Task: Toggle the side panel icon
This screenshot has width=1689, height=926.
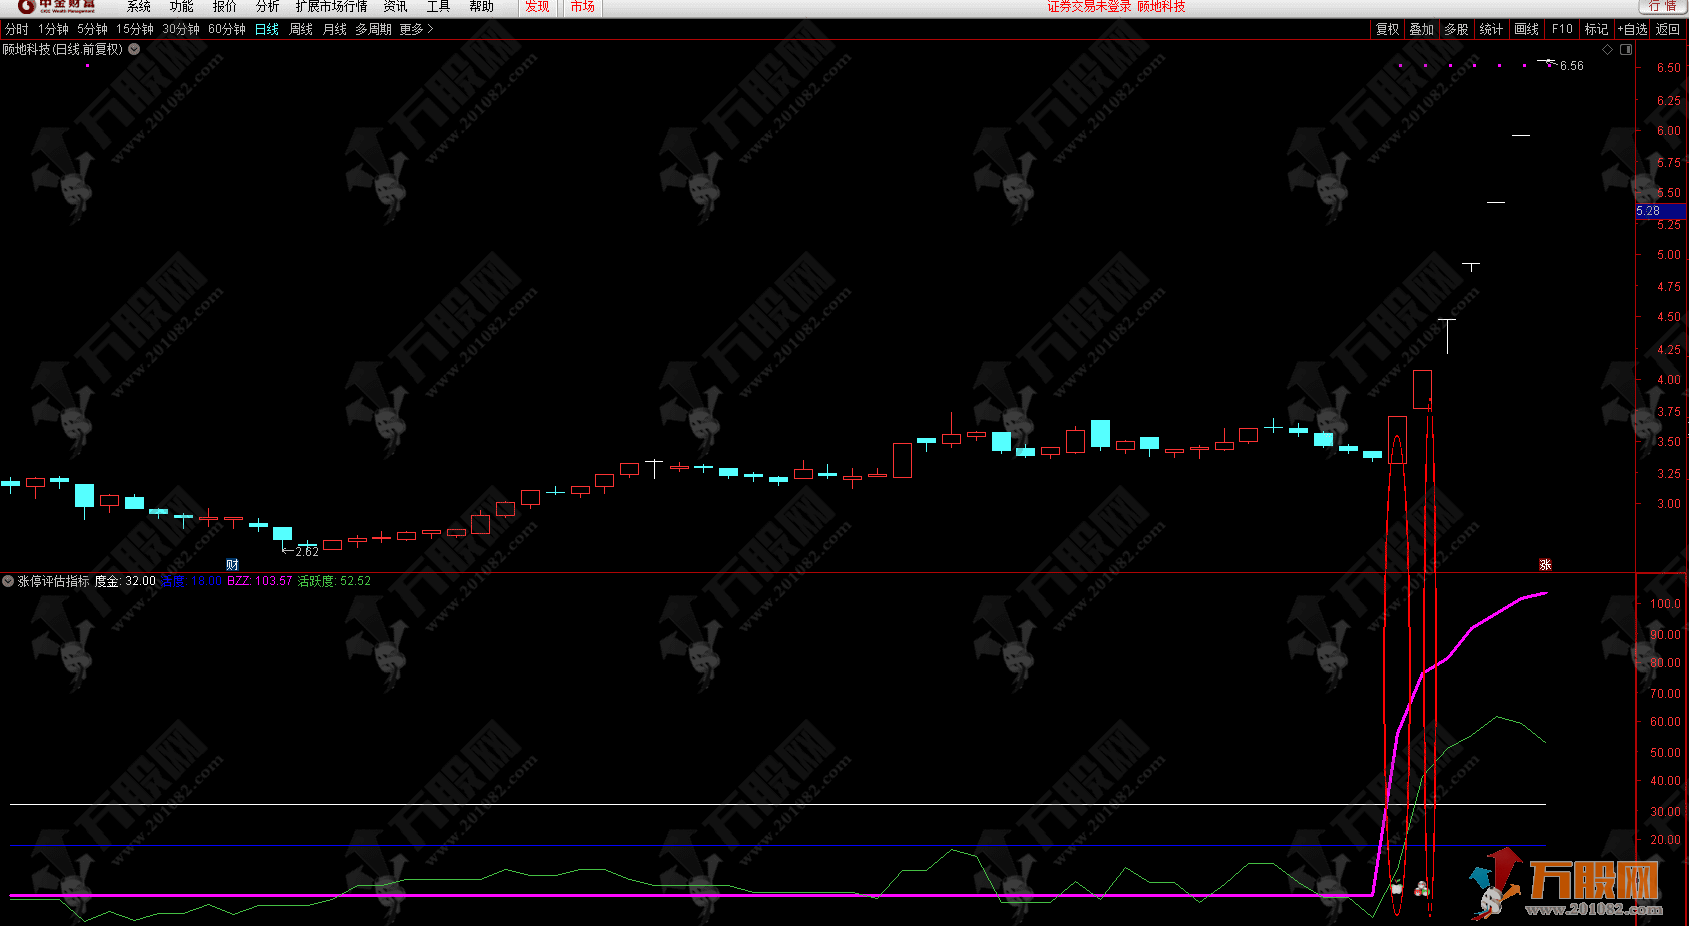Action: coord(1626,49)
